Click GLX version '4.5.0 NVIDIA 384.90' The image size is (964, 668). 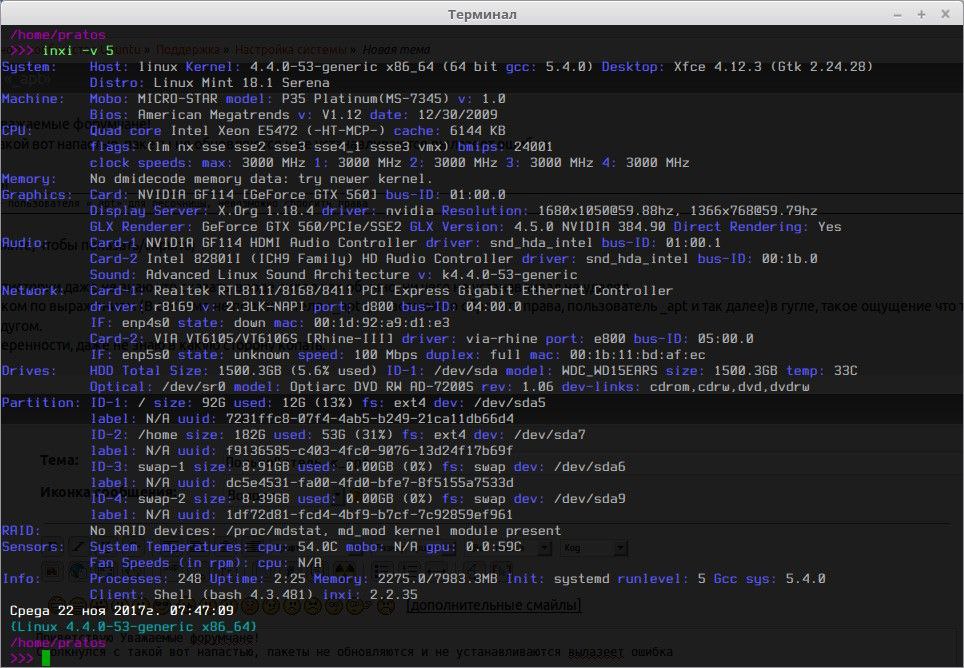pyautogui.click(x=590, y=226)
